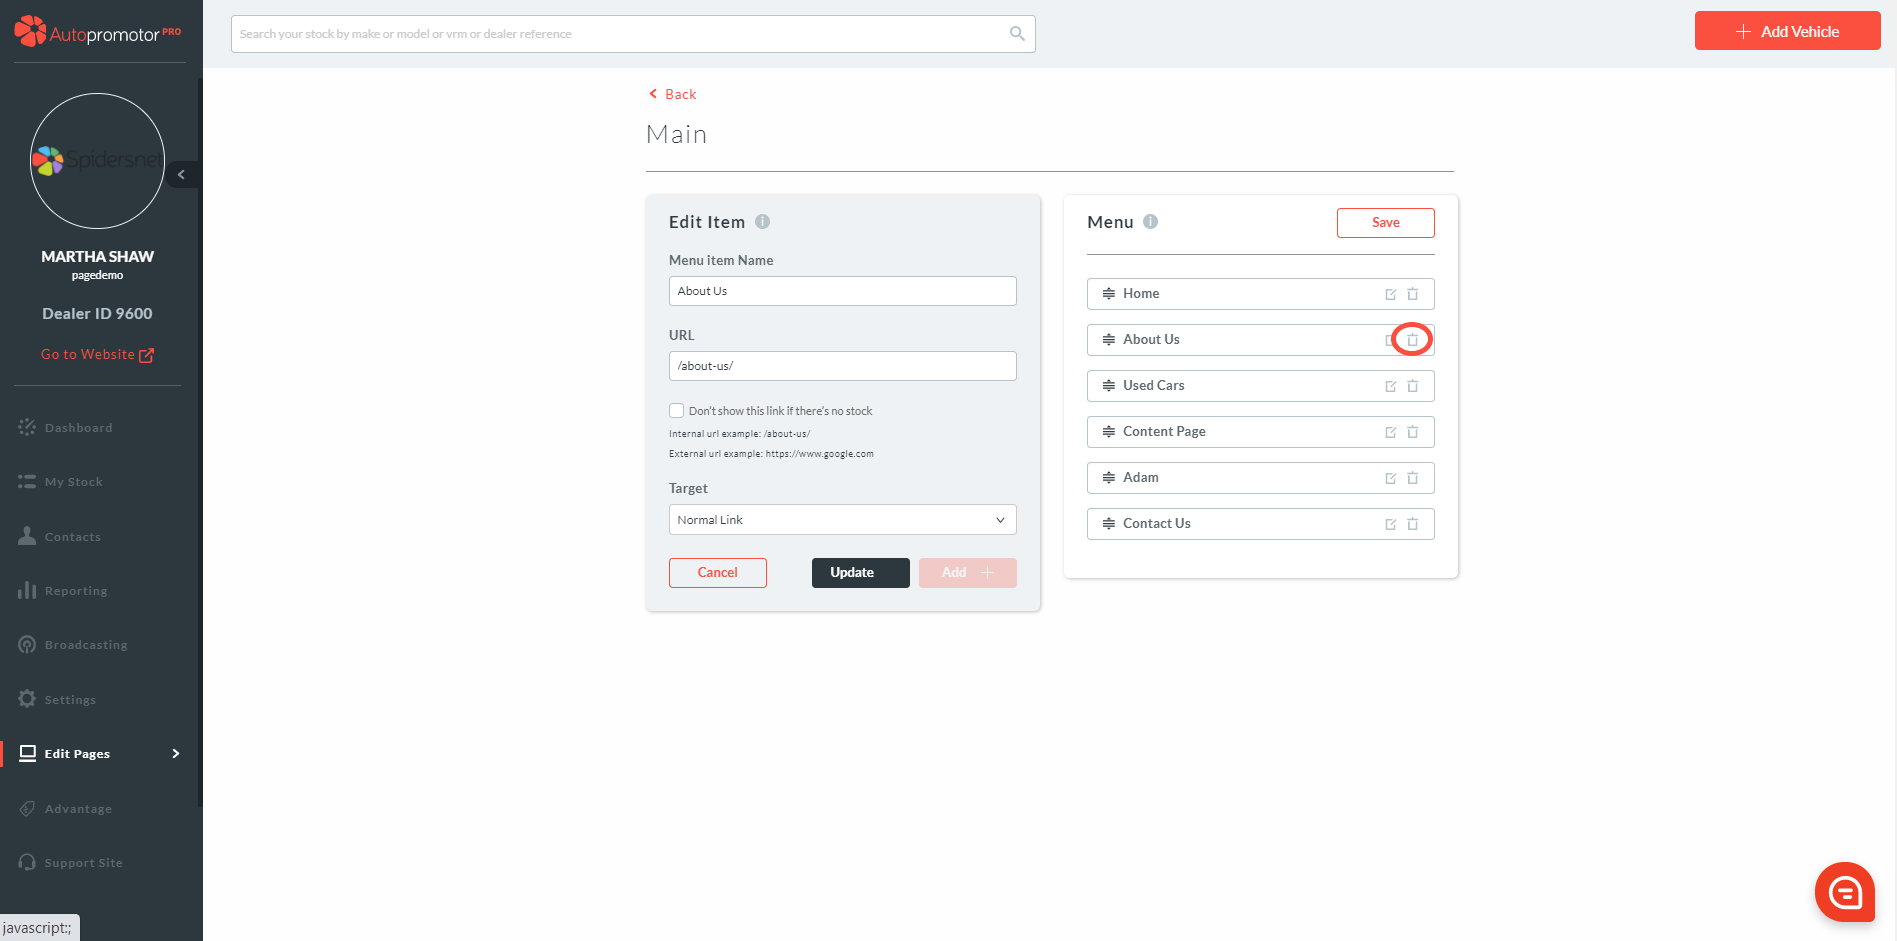Follow the Go to Website link
The image size is (1897, 941).
point(97,355)
